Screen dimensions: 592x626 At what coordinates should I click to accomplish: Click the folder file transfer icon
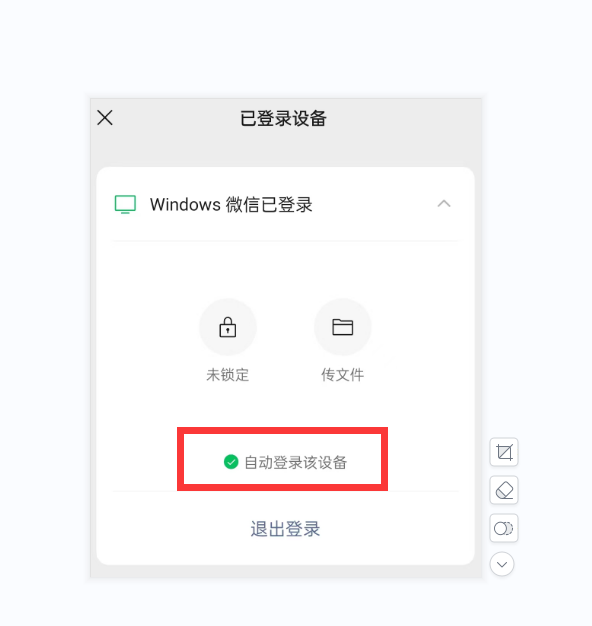click(343, 327)
